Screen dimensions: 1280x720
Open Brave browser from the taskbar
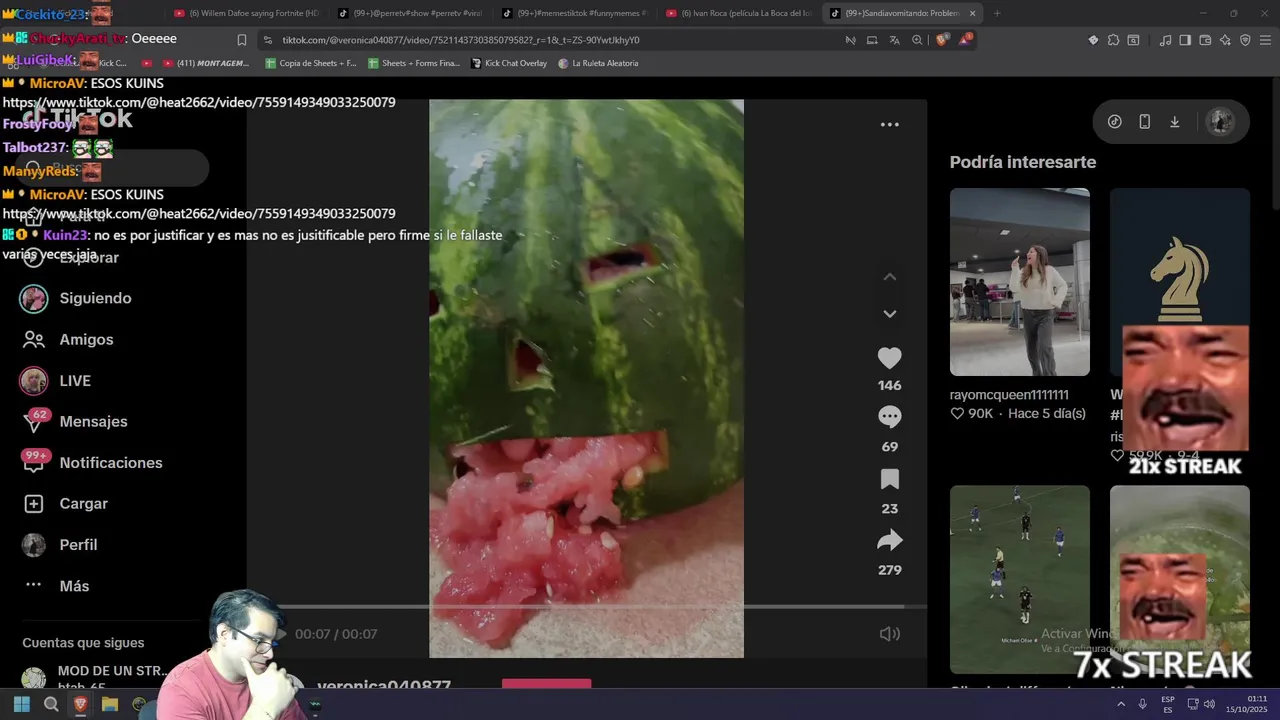coord(81,704)
